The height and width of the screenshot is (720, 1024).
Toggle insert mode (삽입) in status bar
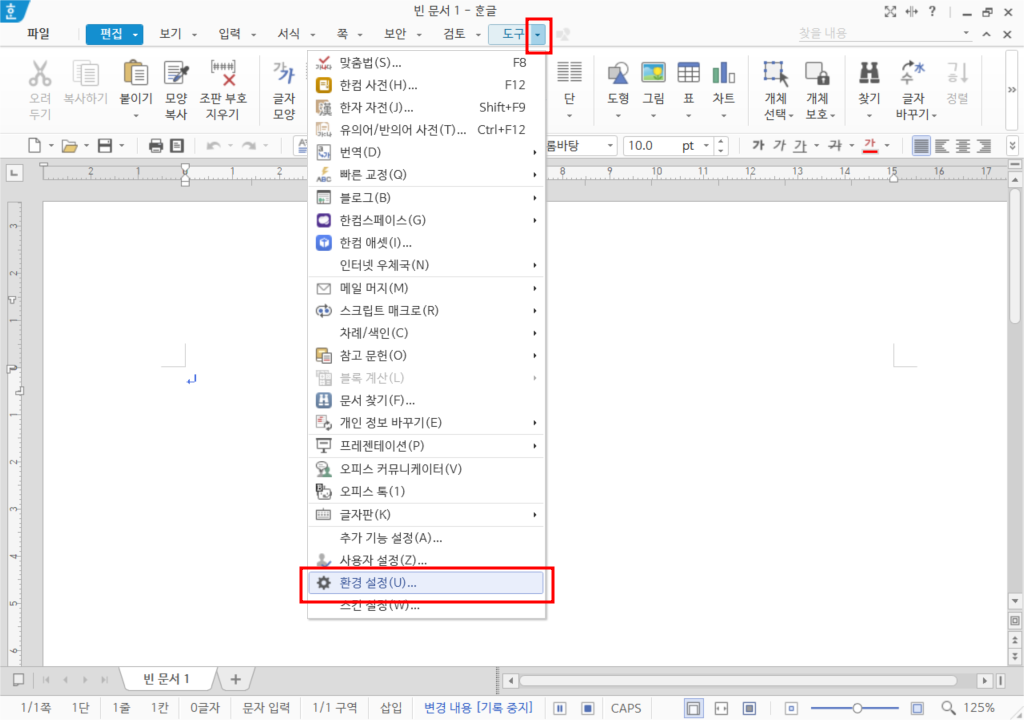(391, 708)
